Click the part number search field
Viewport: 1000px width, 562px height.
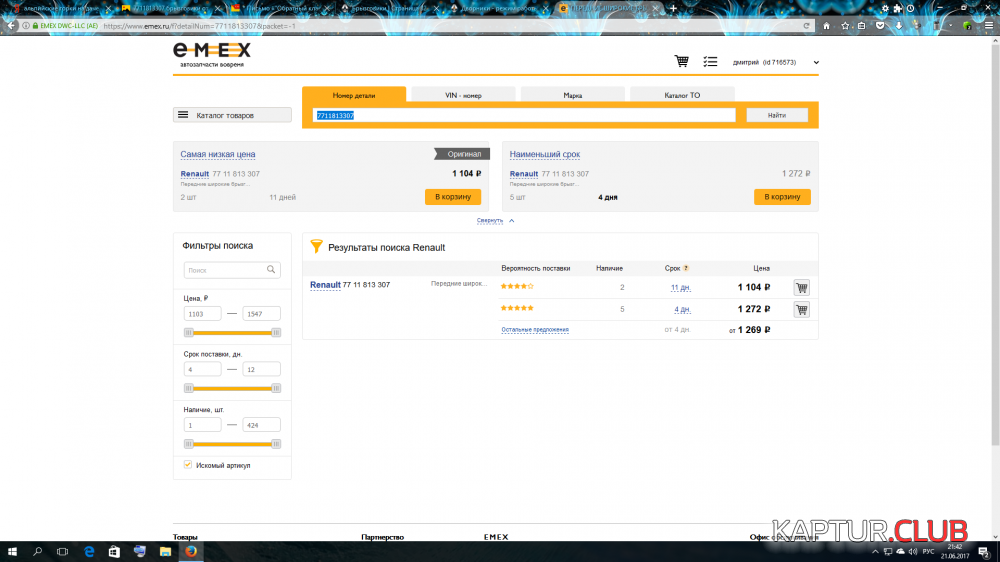coord(524,115)
